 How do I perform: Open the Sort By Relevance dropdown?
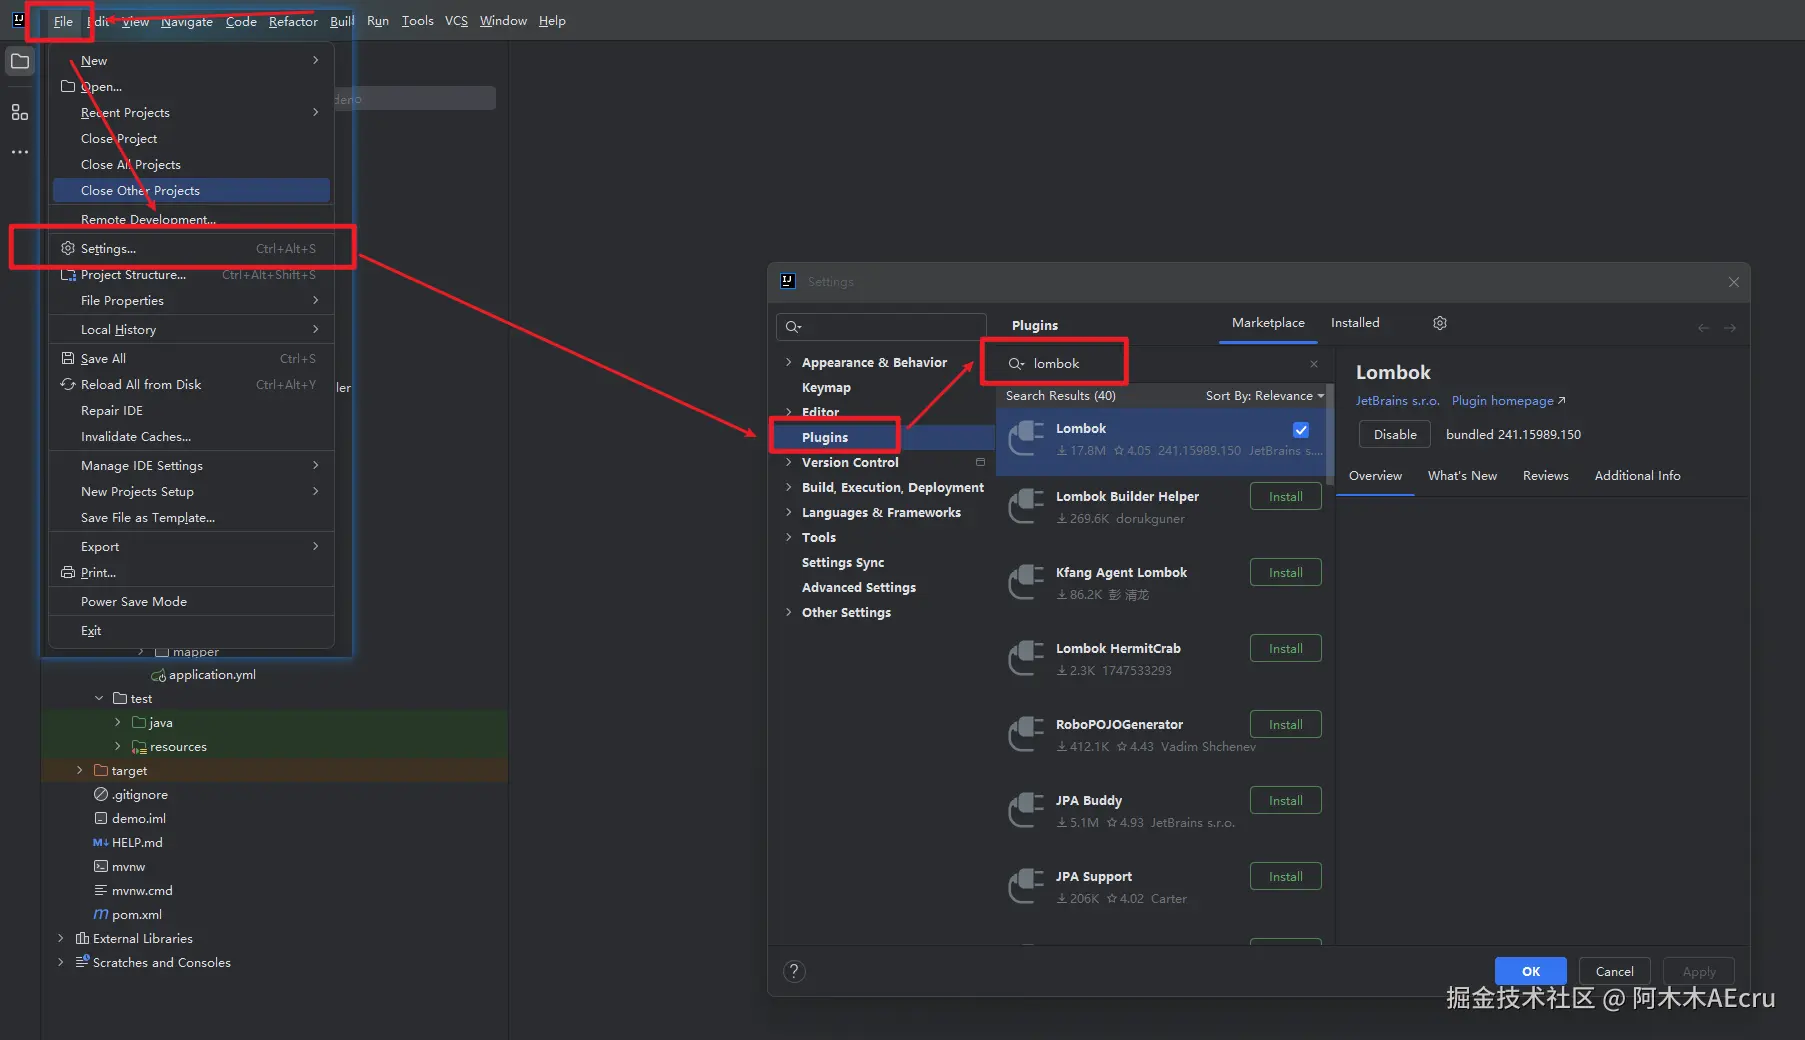1264,396
